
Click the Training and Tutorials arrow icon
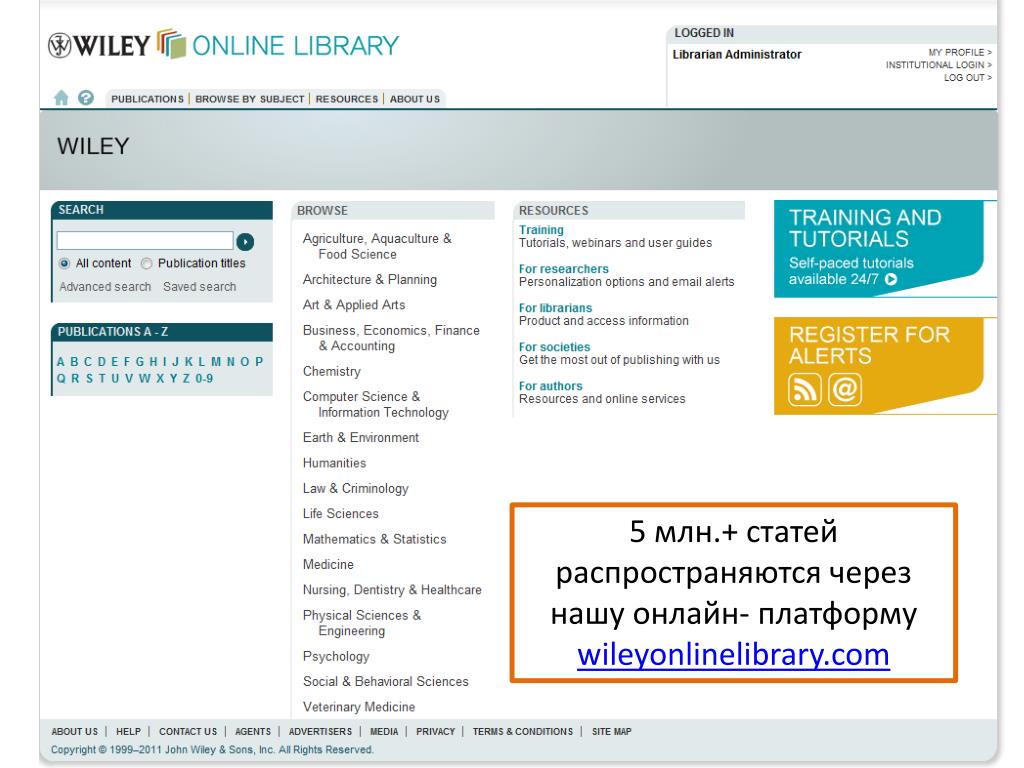pyautogui.click(x=891, y=280)
